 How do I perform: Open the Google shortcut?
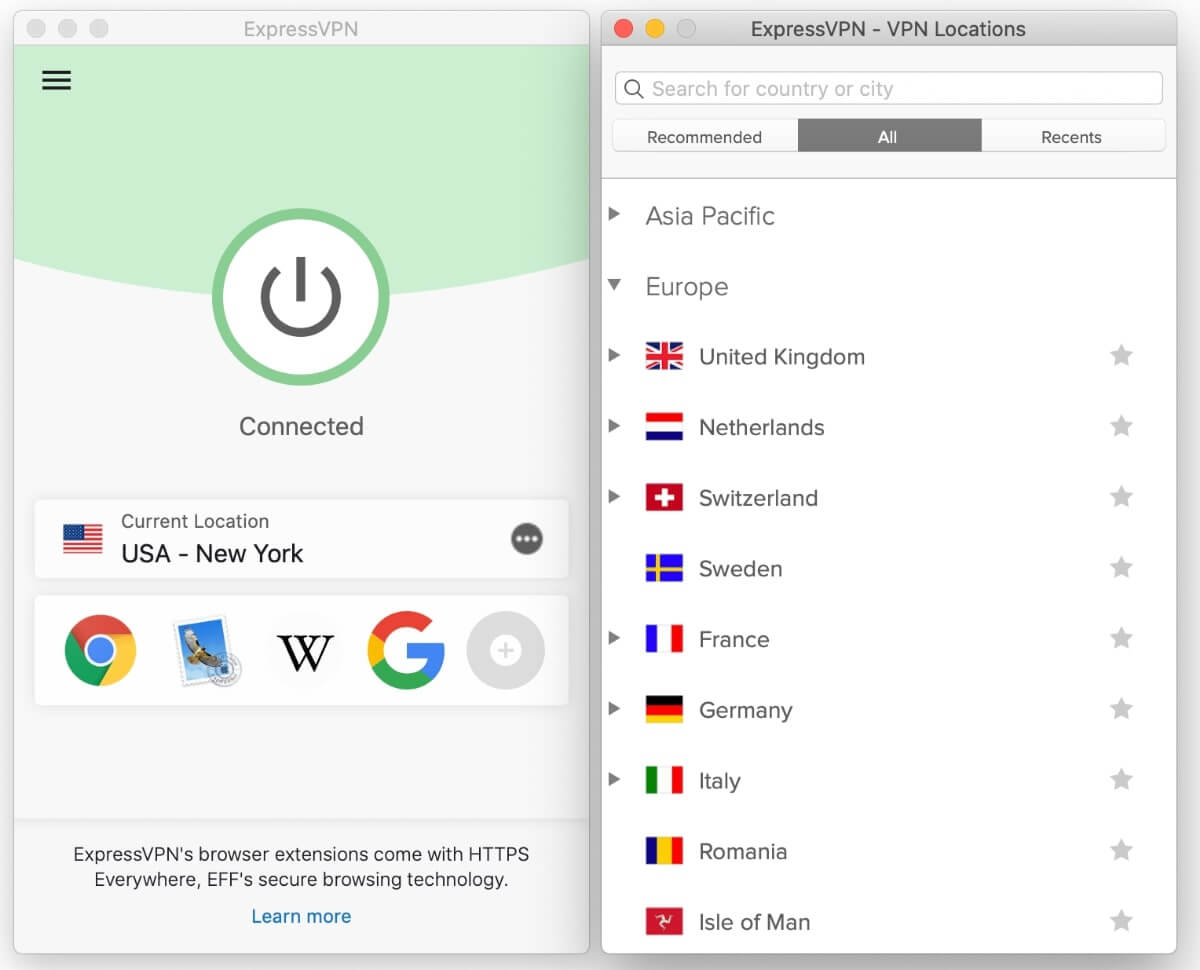[x=405, y=651]
